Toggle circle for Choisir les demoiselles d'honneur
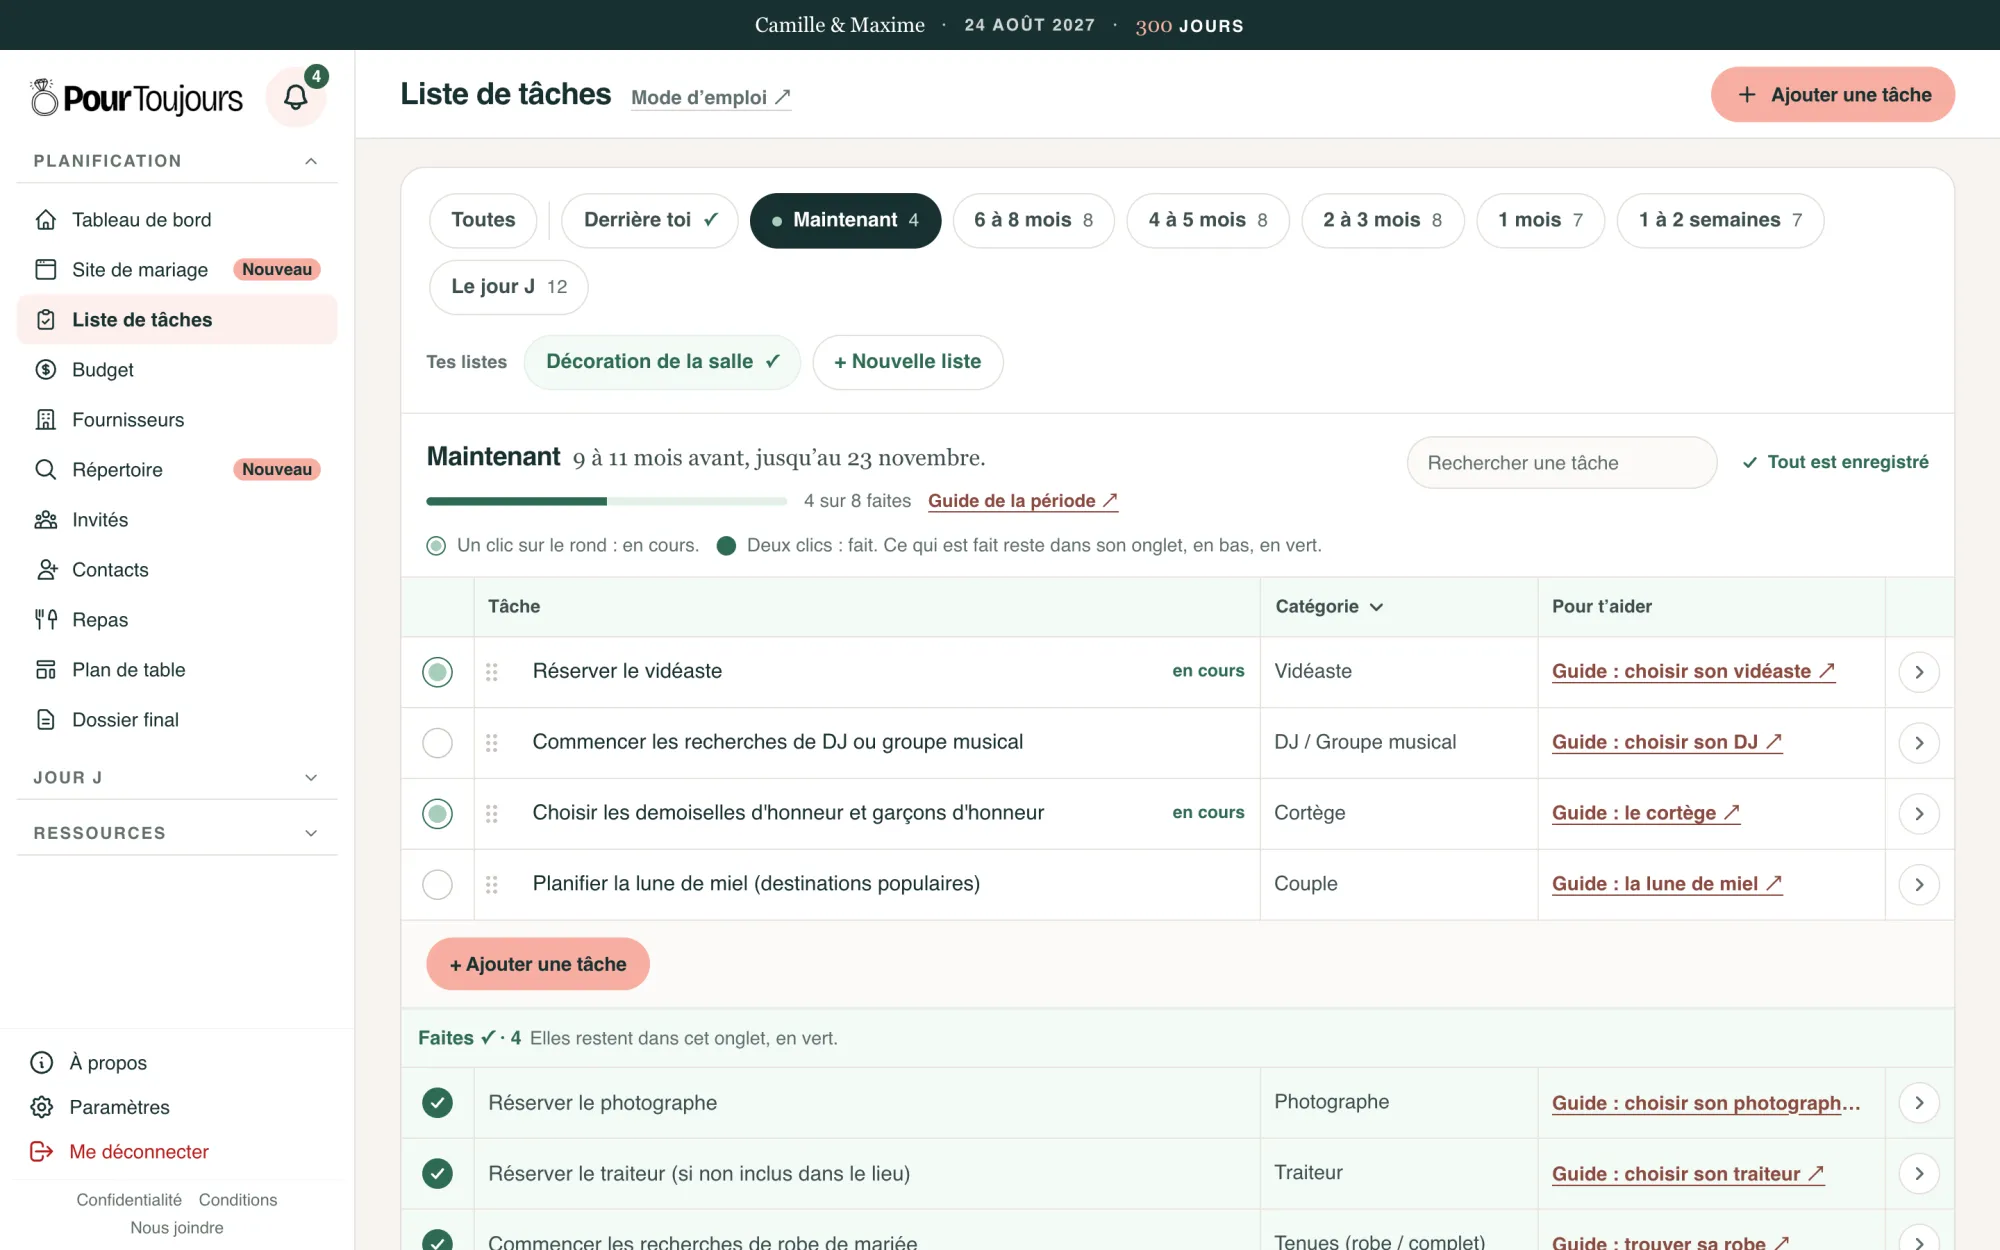 point(437,814)
